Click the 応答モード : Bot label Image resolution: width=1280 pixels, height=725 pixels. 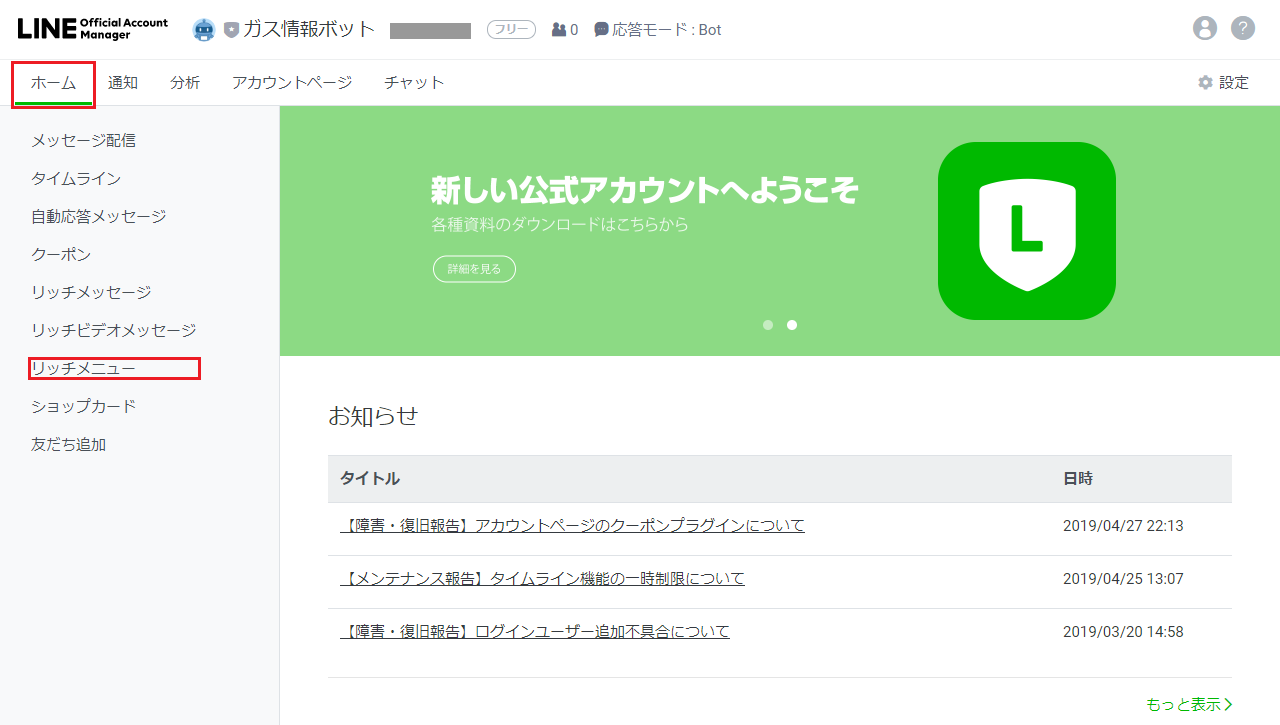[667, 30]
